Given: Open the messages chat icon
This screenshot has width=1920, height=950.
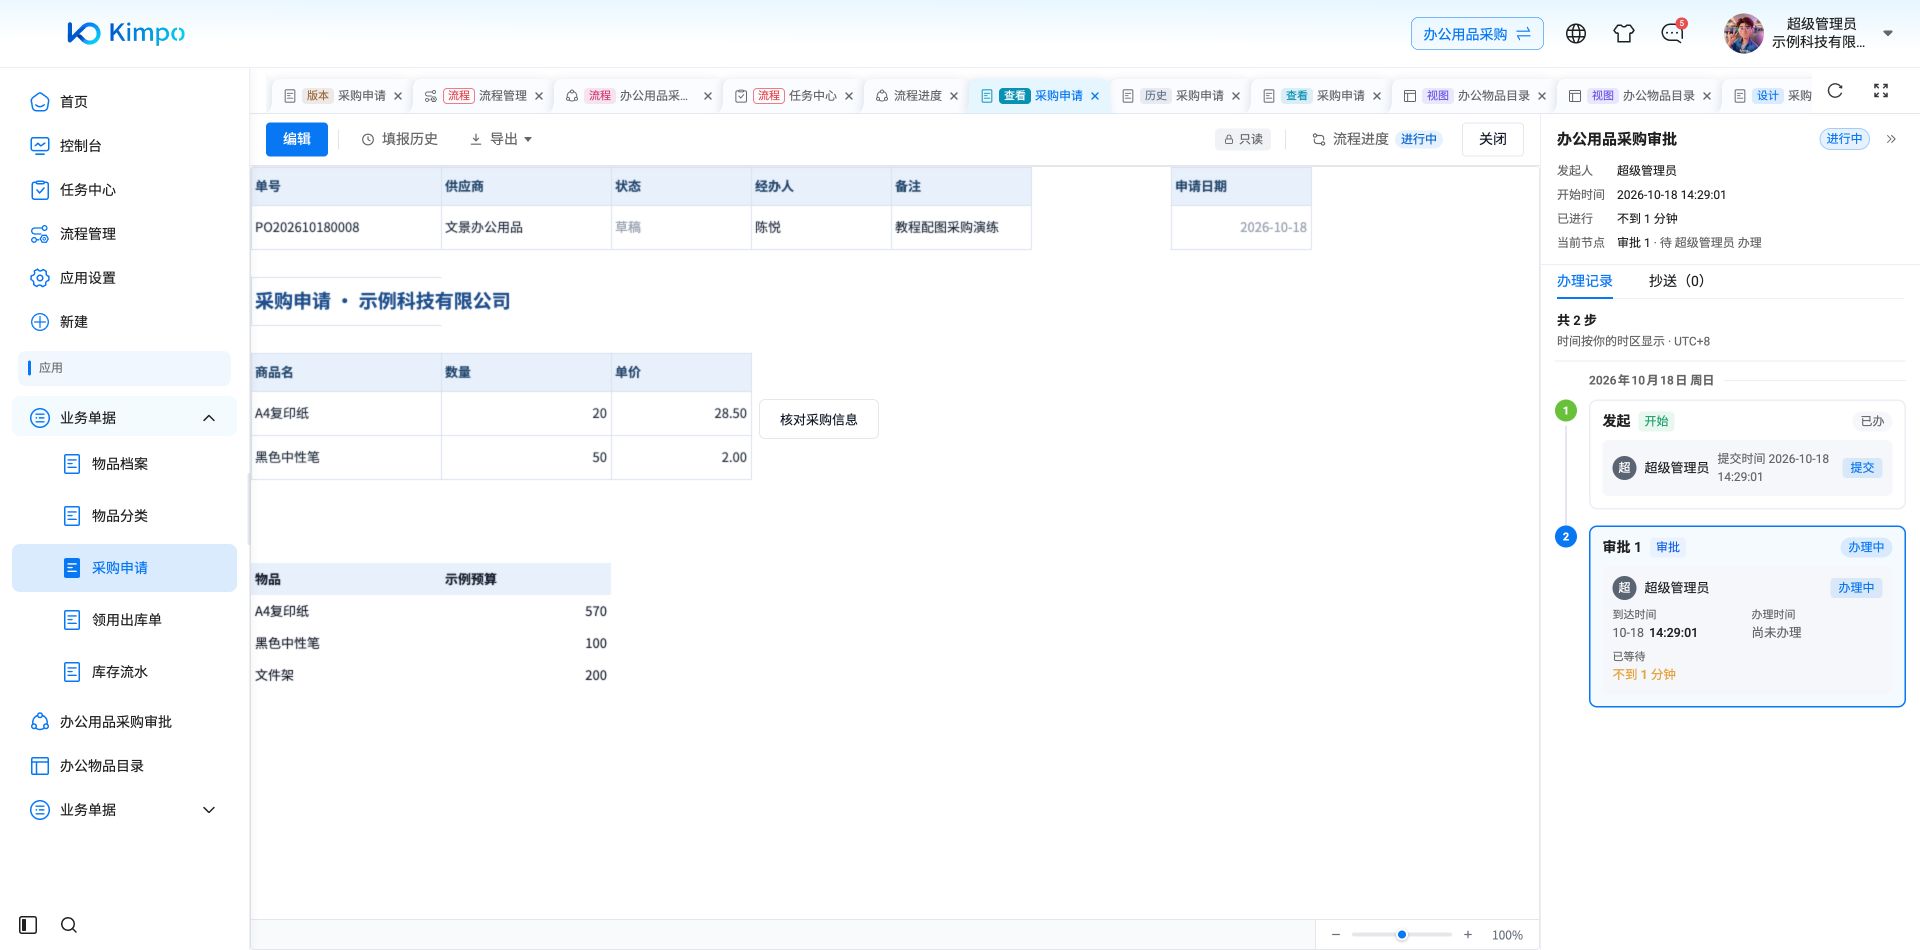Looking at the screenshot, I should click(x=1672, y=33).
